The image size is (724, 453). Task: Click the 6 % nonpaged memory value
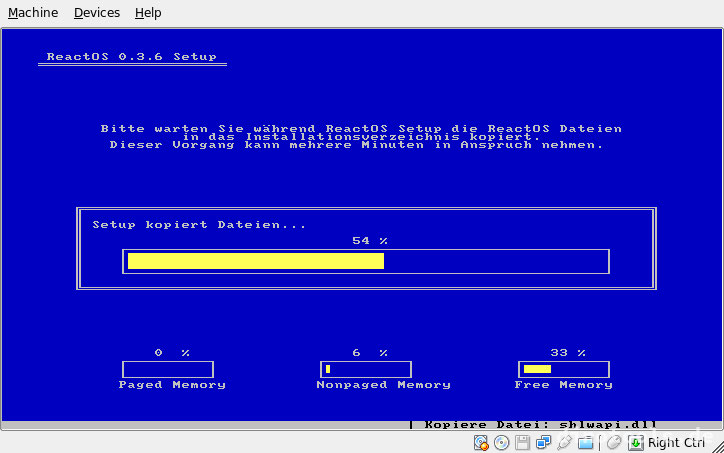pos(370,353)
